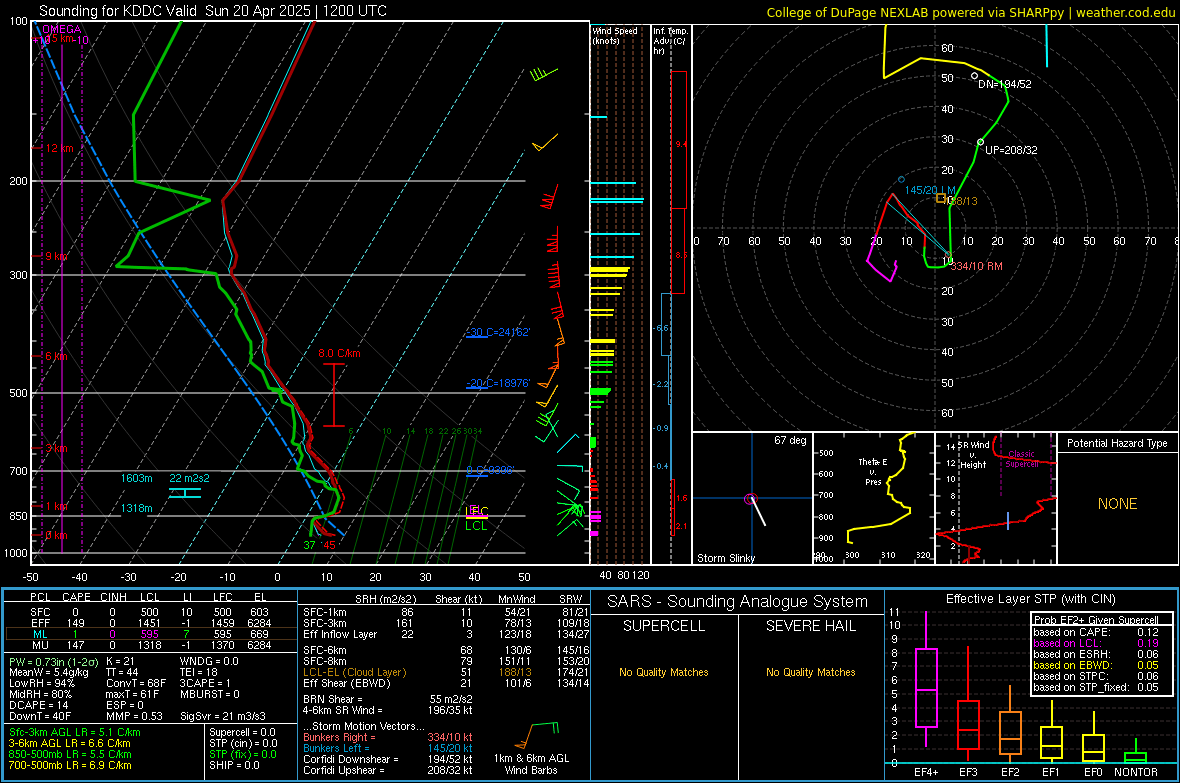The image size is (1180, 783).
Task: Click the '8.0 C/km' lapse rate label
Action: [x=339, y=353]
